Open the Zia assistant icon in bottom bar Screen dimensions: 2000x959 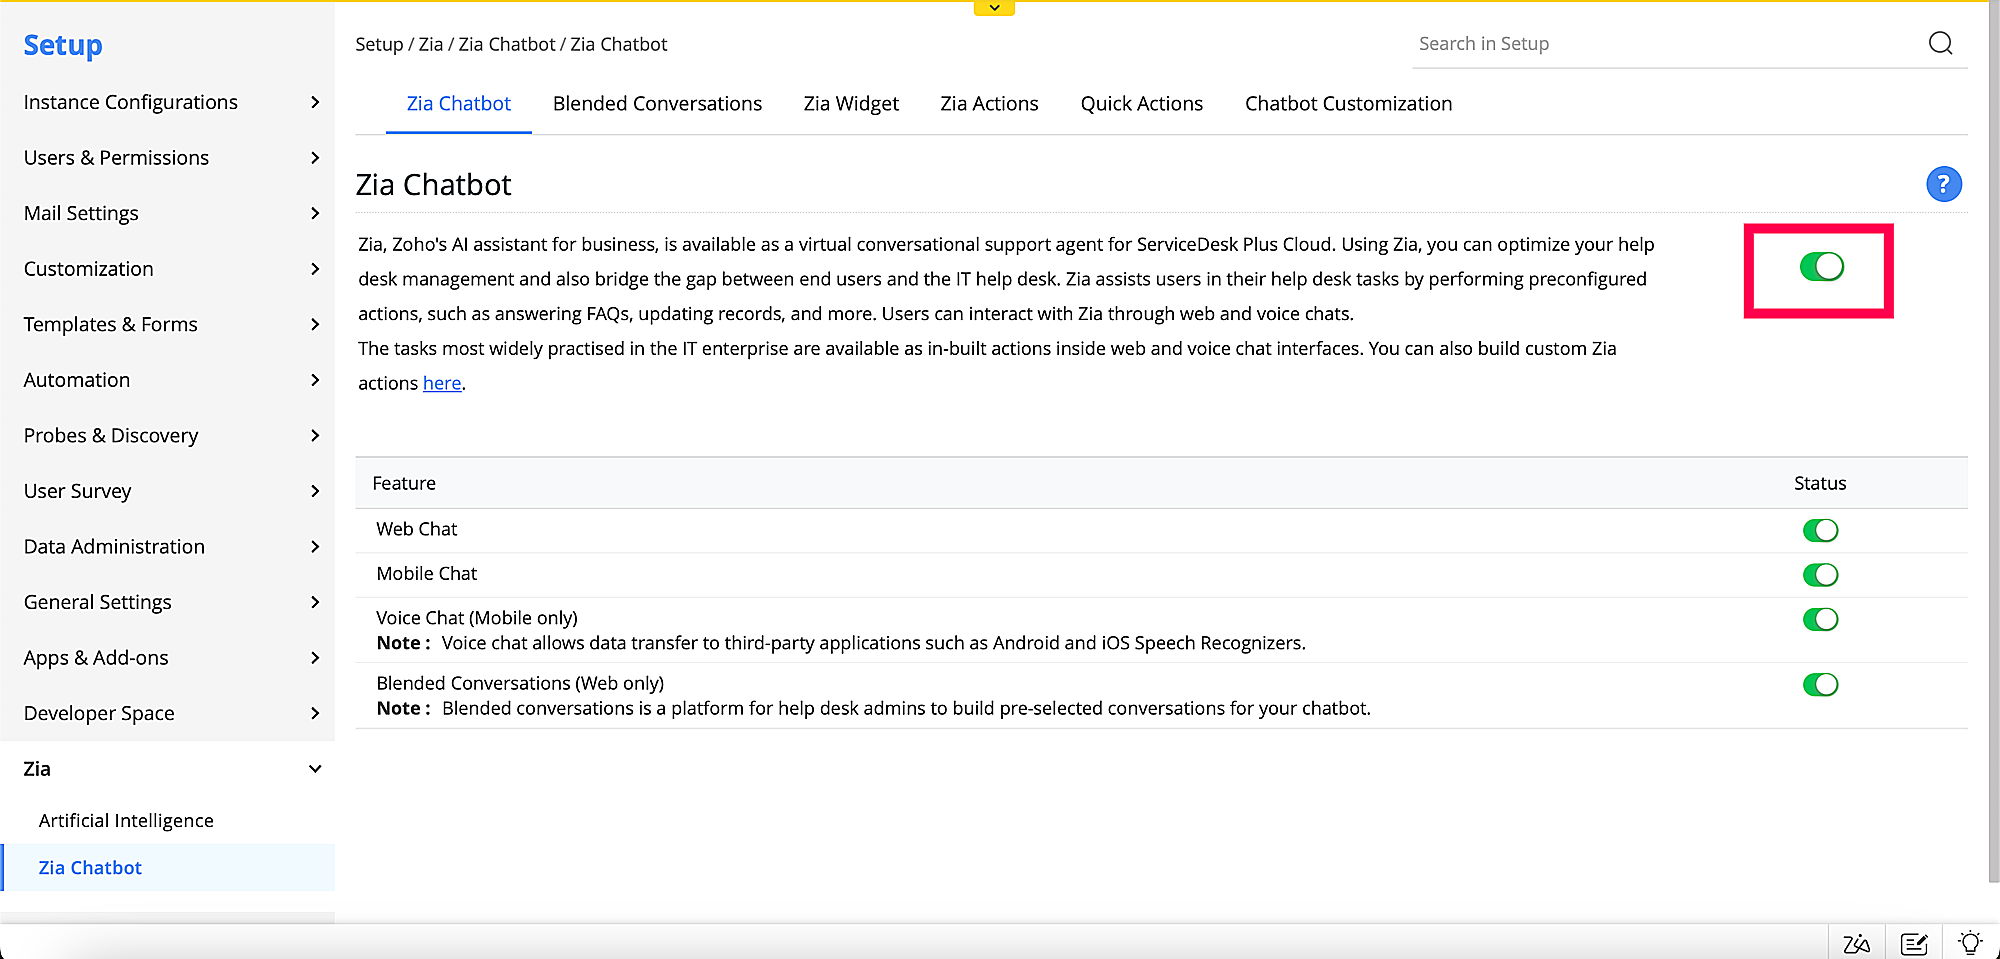(1856, 943)
